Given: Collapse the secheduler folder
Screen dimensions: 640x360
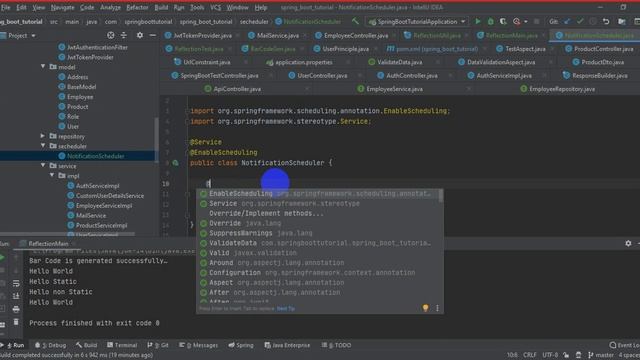Looking at the screenshot, I should click(43, 145).
